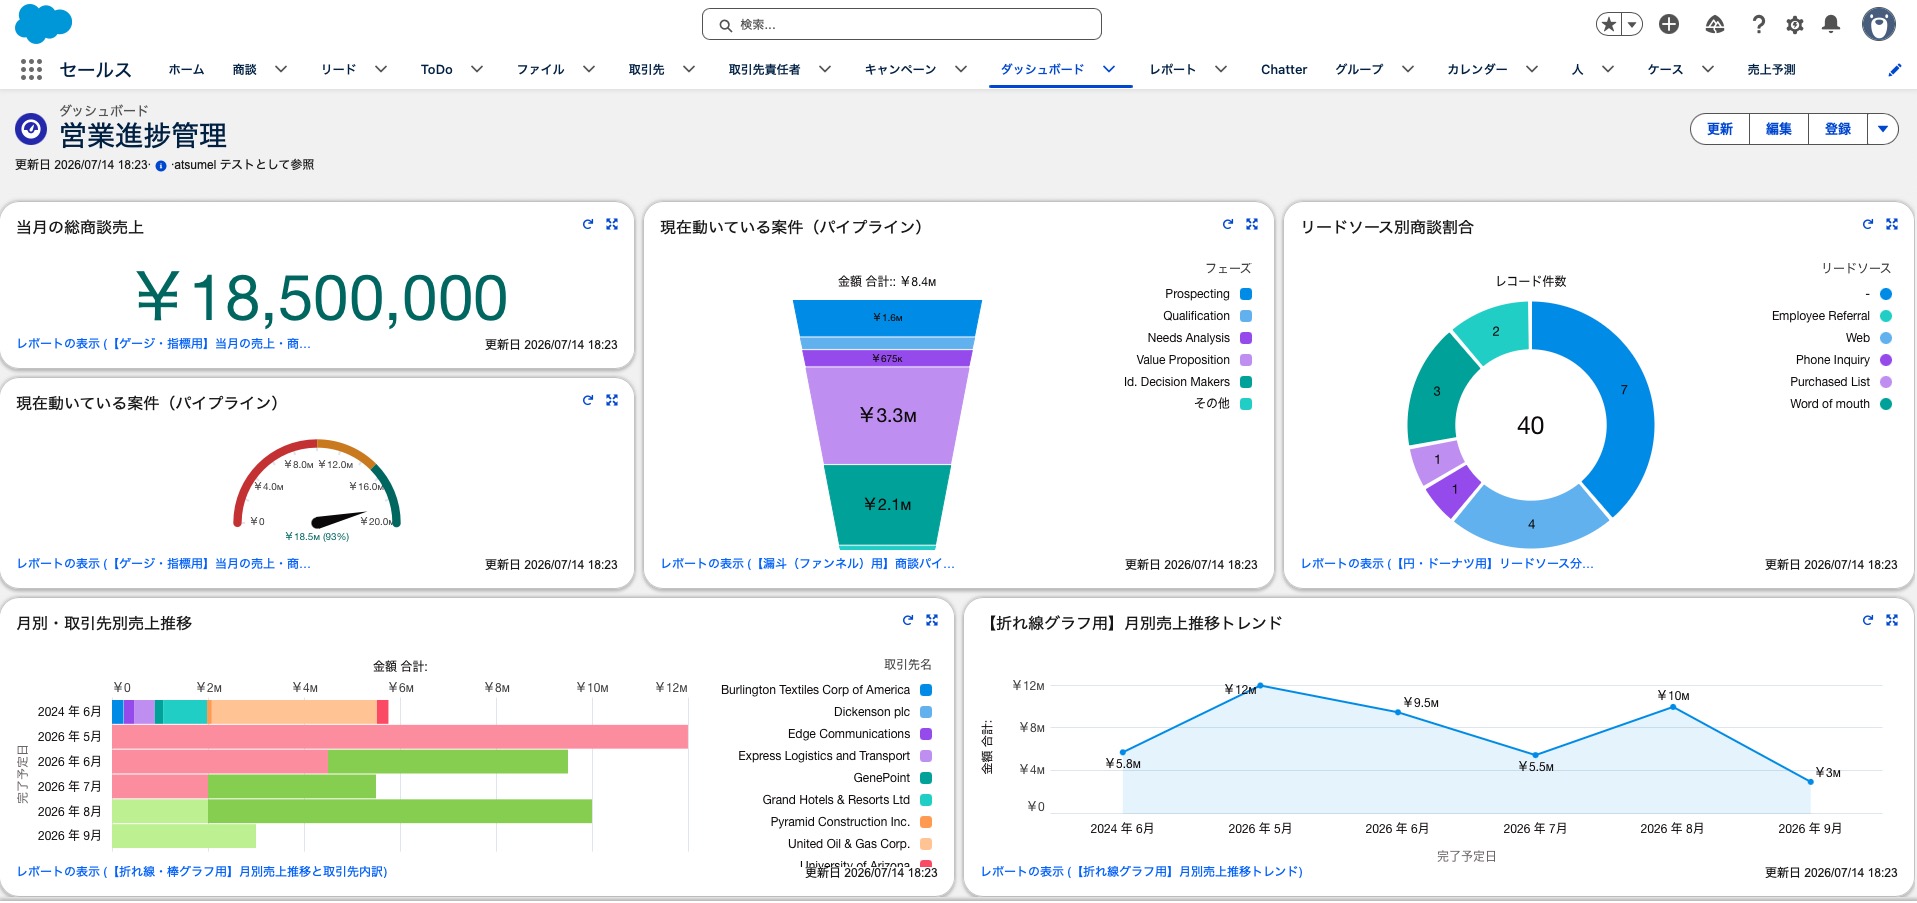
Task: Click the ¥18,500,000 metric value
Action: [321, 297]
